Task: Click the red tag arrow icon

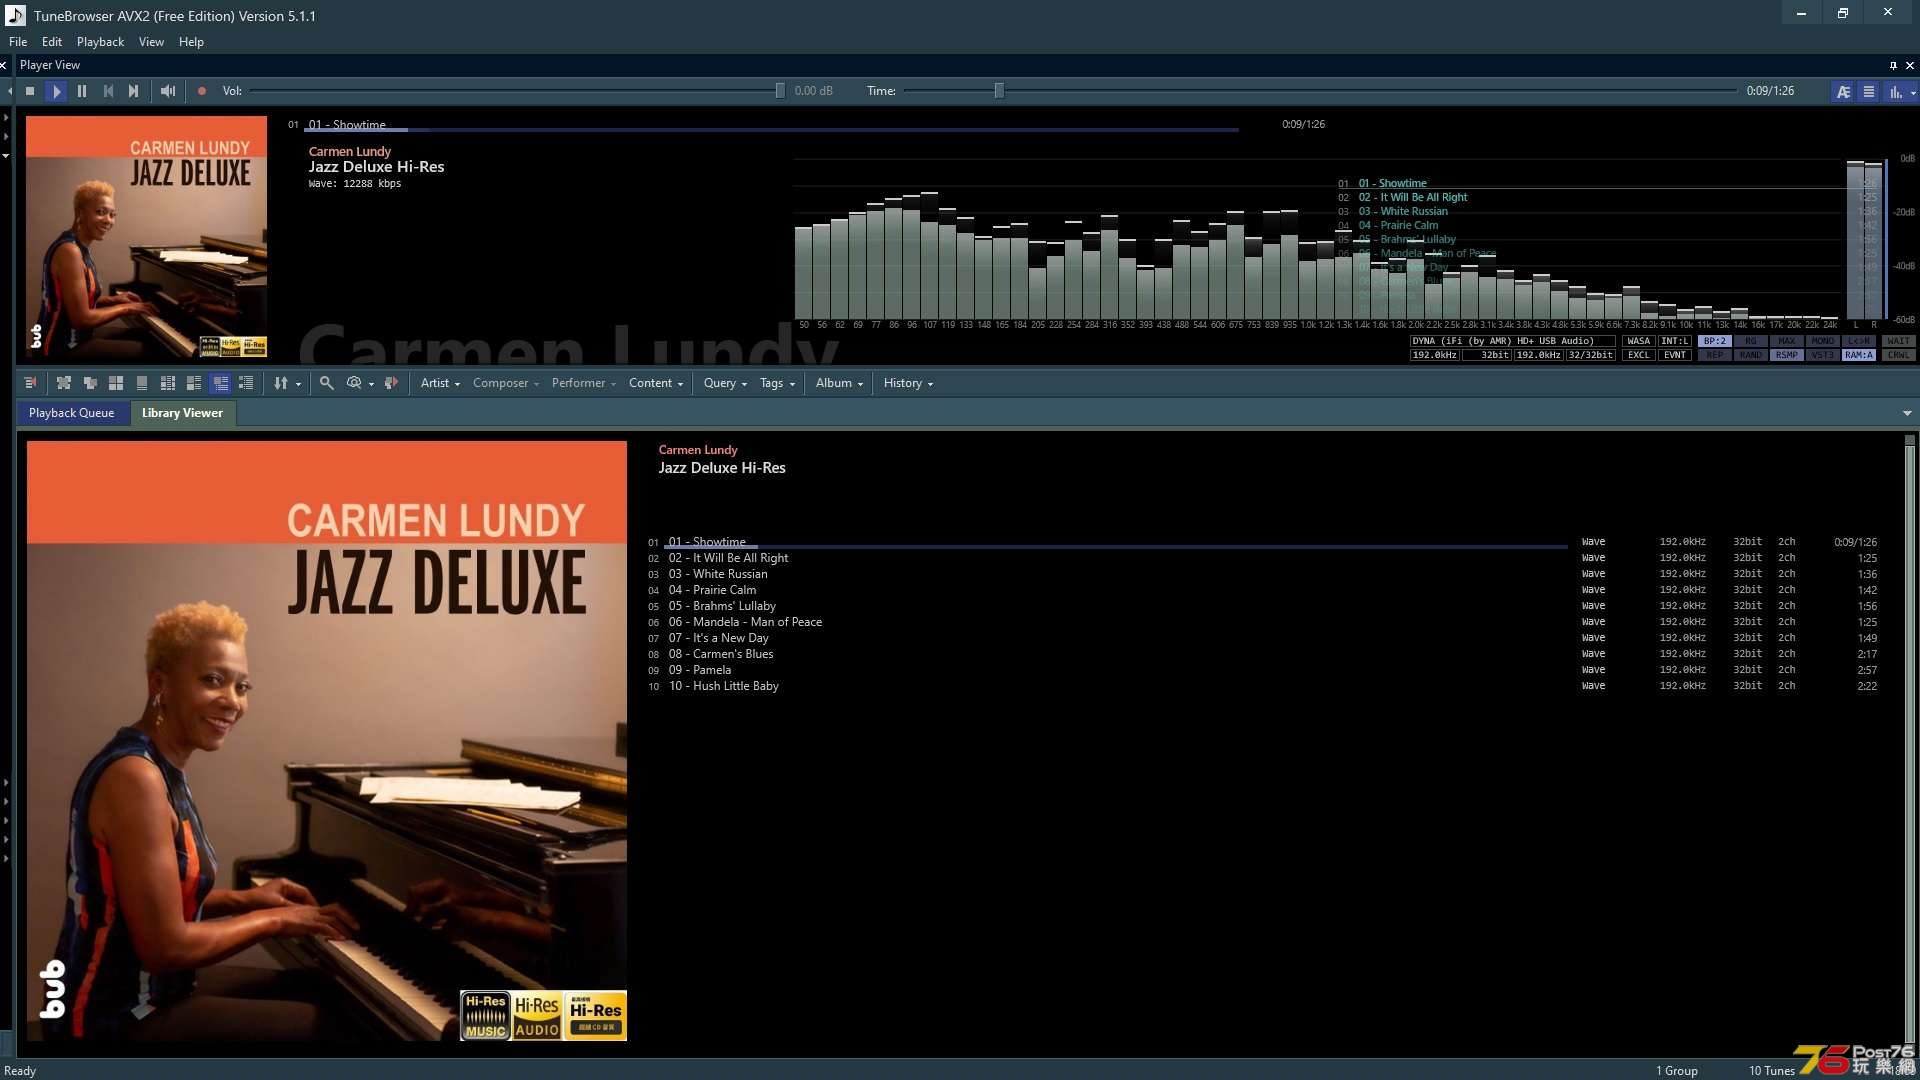Action: (x=391, y=383)
